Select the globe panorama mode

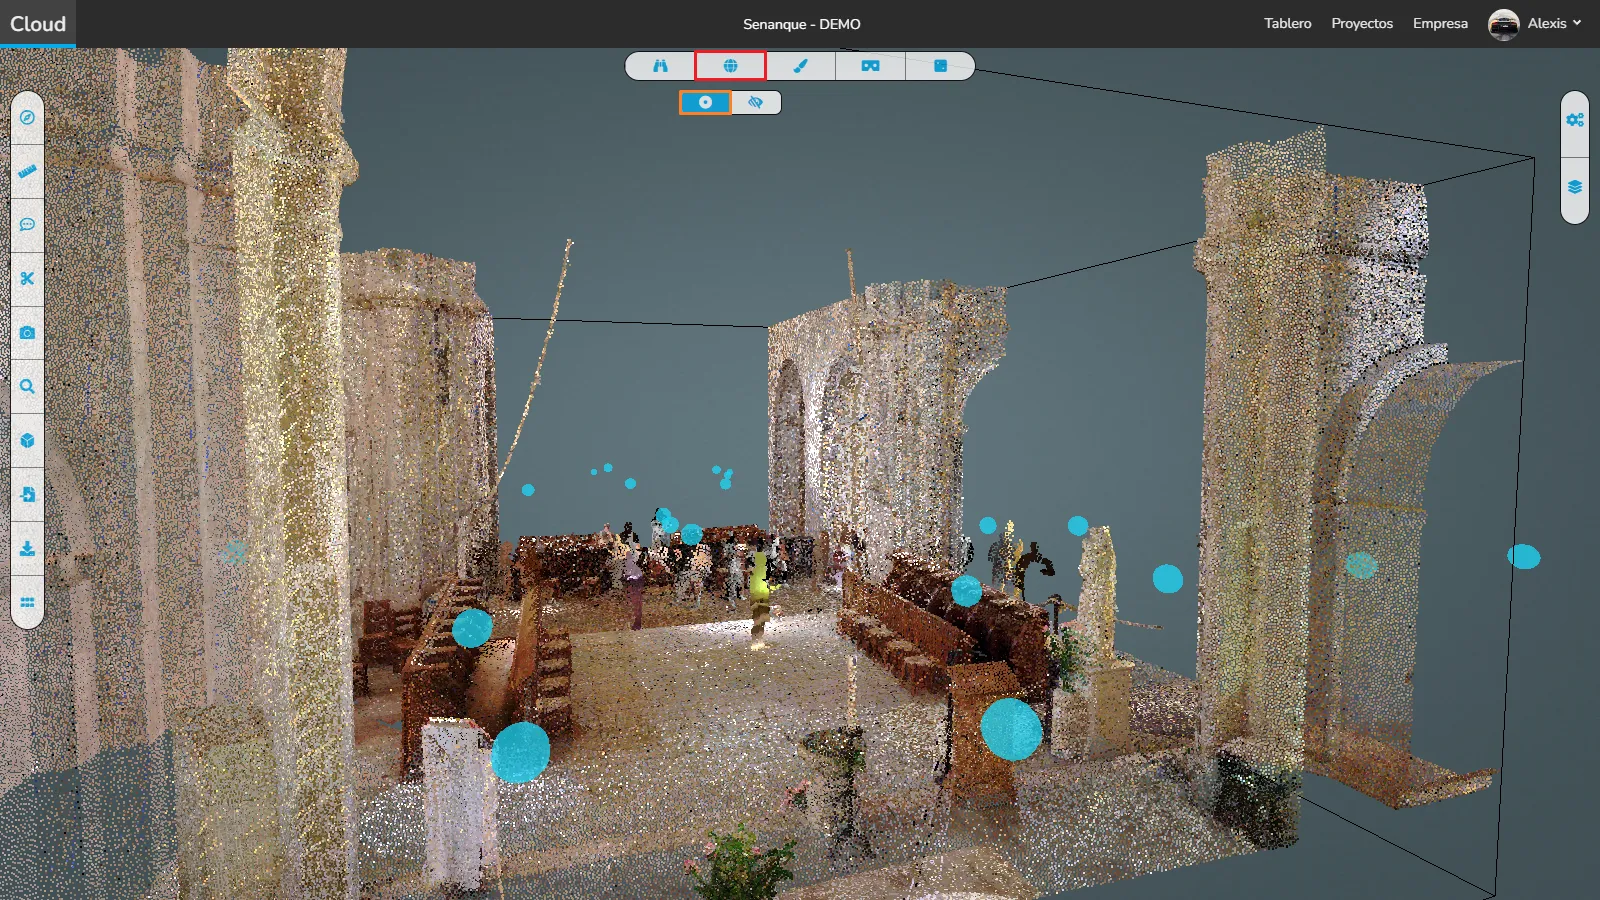(x=730, y=66)
